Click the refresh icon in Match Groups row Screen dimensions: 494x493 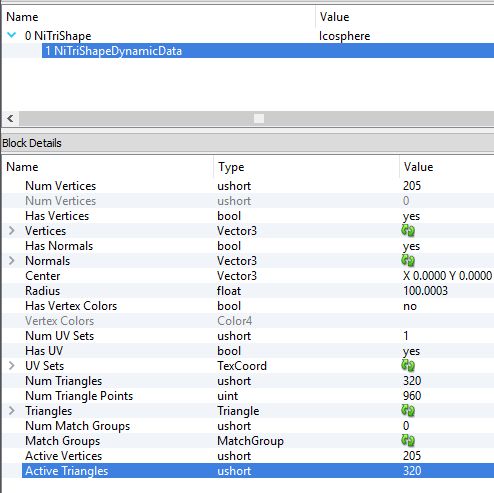tap(408, 441)
